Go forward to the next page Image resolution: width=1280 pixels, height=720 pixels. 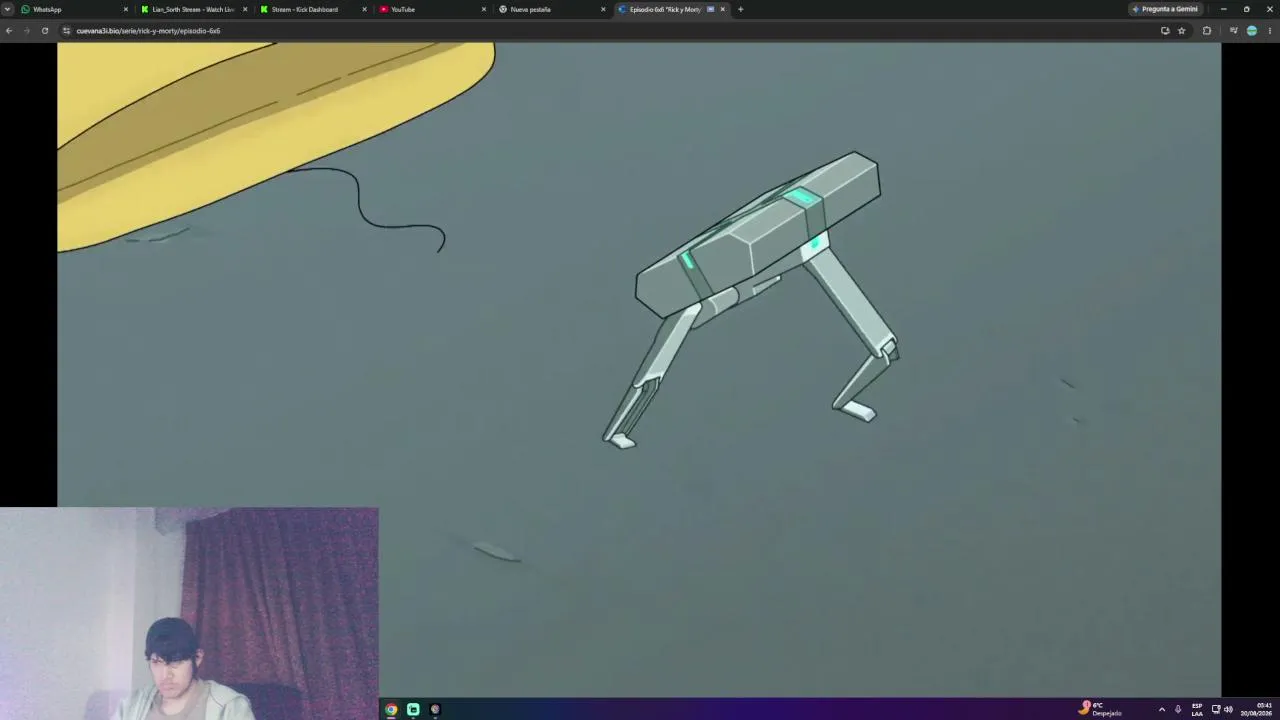pyautogui.click(x=27, y=31)
